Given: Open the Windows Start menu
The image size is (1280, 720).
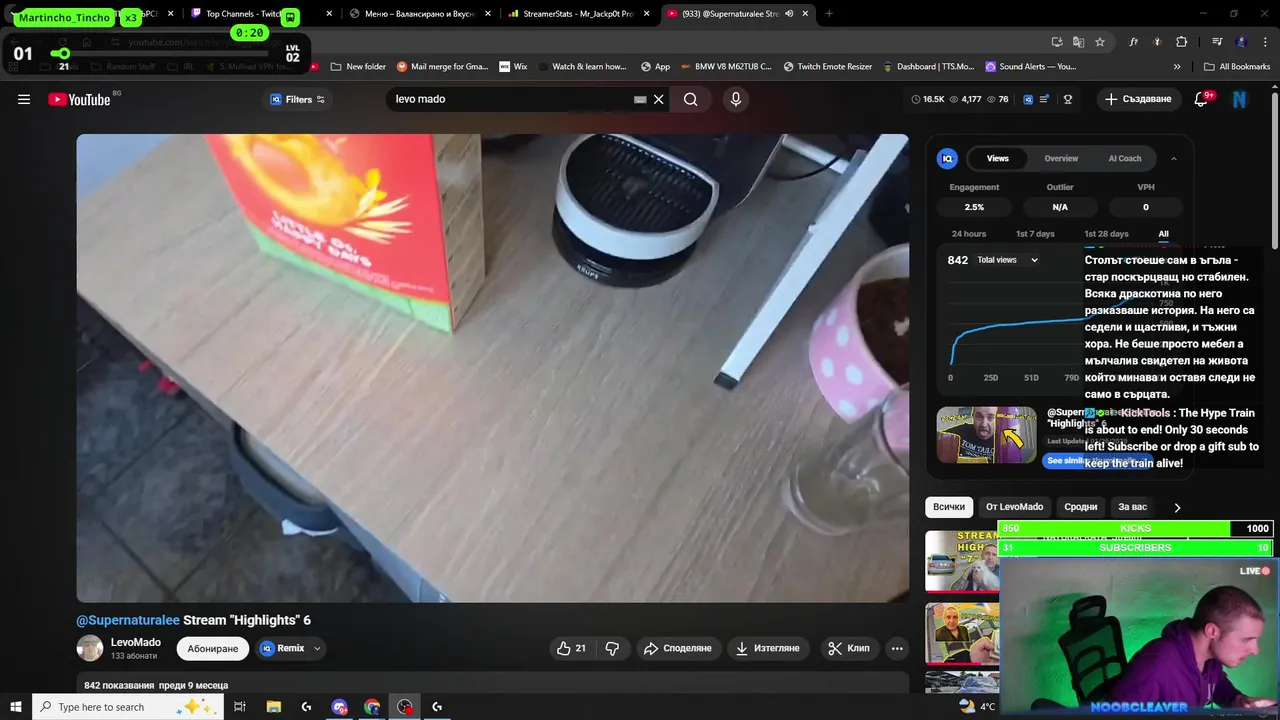Looking at the screenshot, I should 15,707.
